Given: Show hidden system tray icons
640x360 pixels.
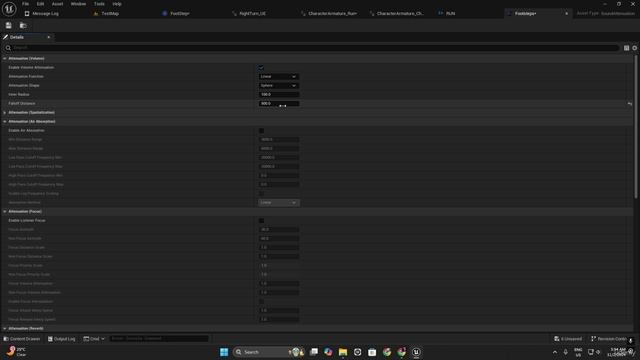Looking at the screenshot, I should pyautogui.click(x=555, y=352).
